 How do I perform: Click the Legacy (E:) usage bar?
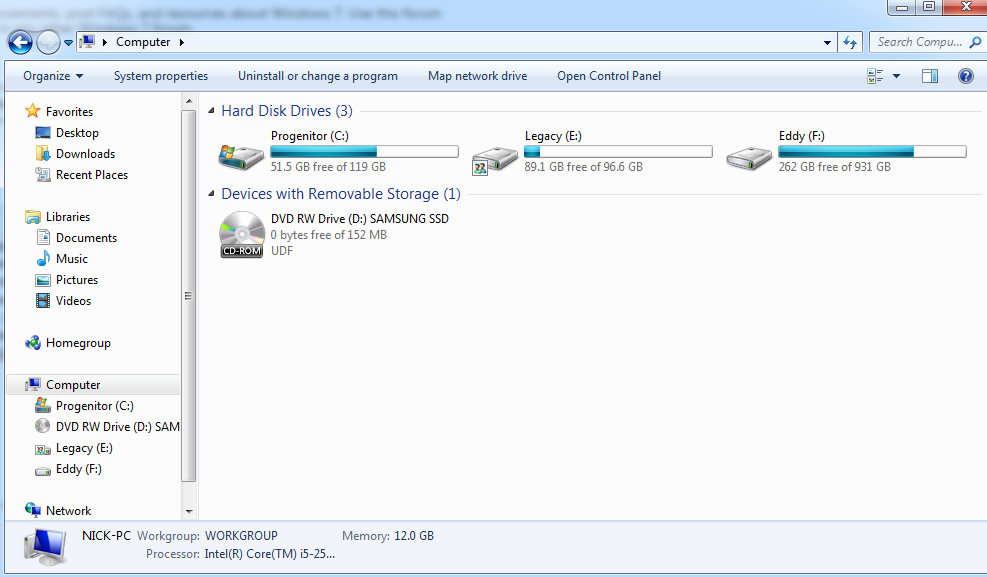[618, 152]
